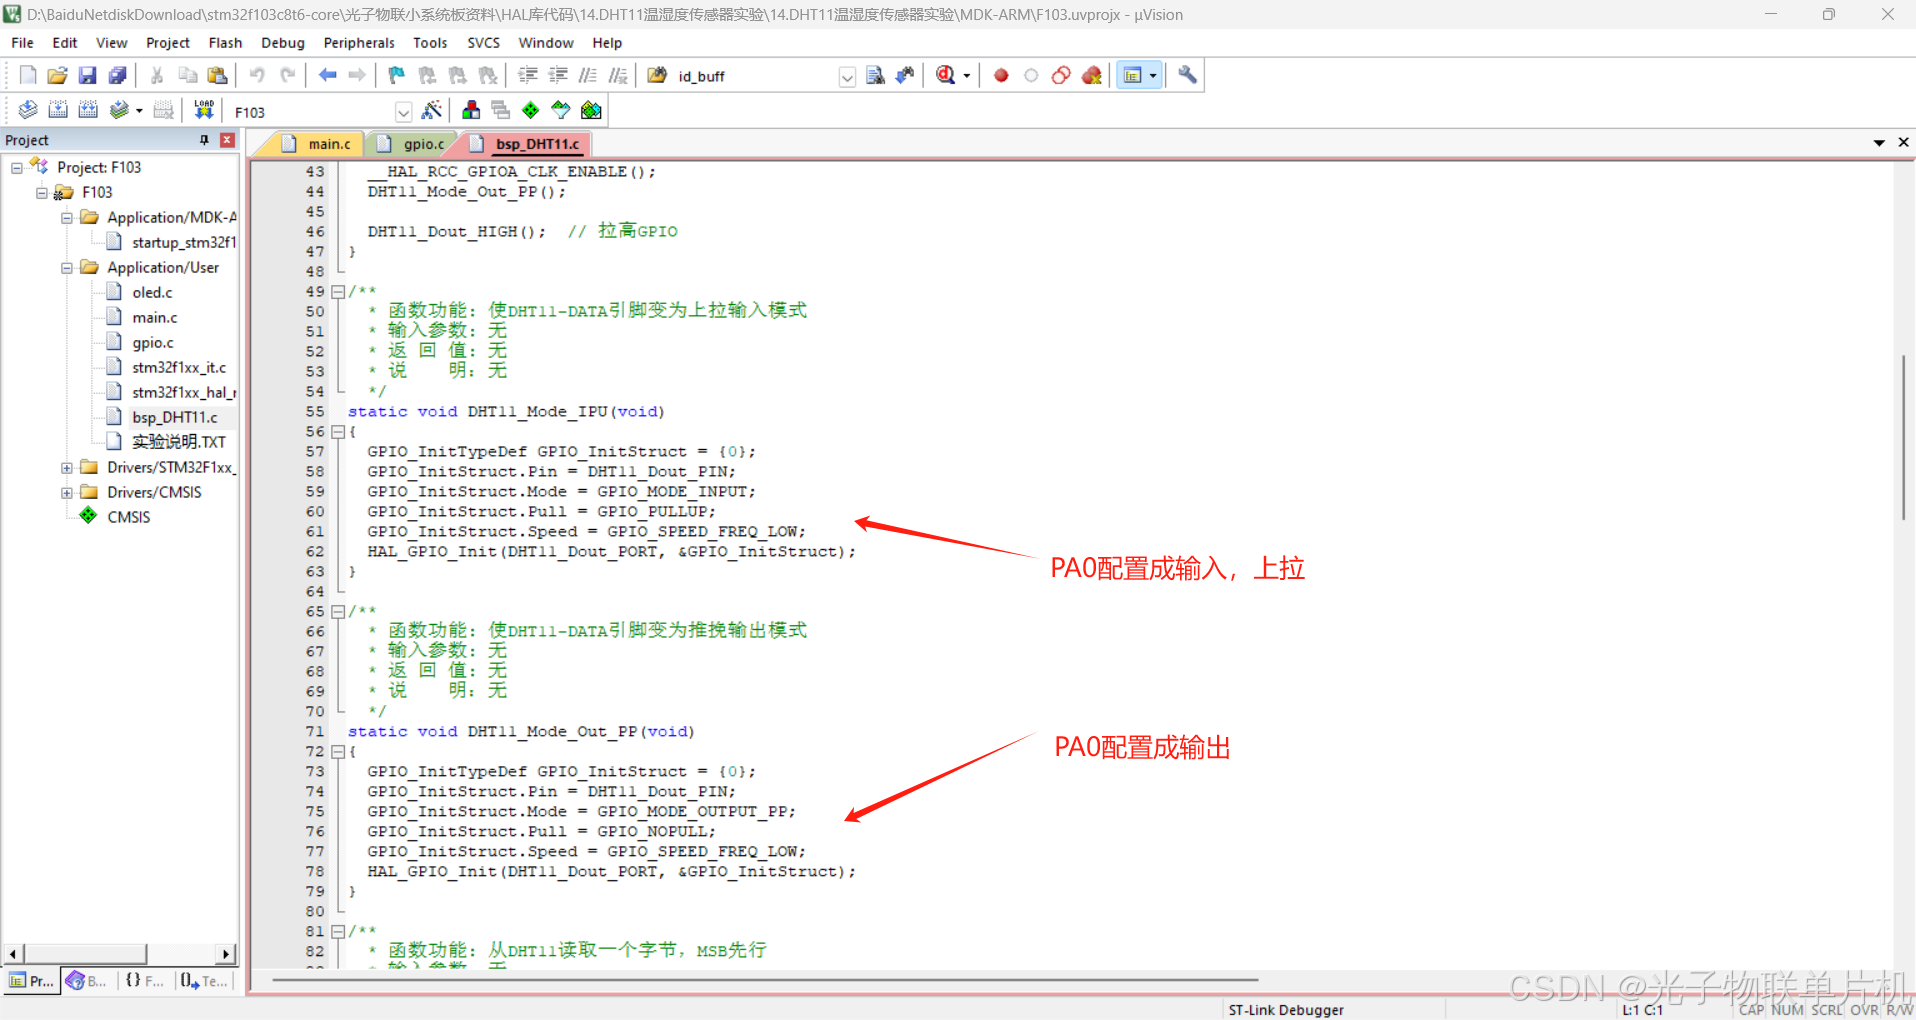
Task: Select the CMSIS component item
Action: coord(128,517)
